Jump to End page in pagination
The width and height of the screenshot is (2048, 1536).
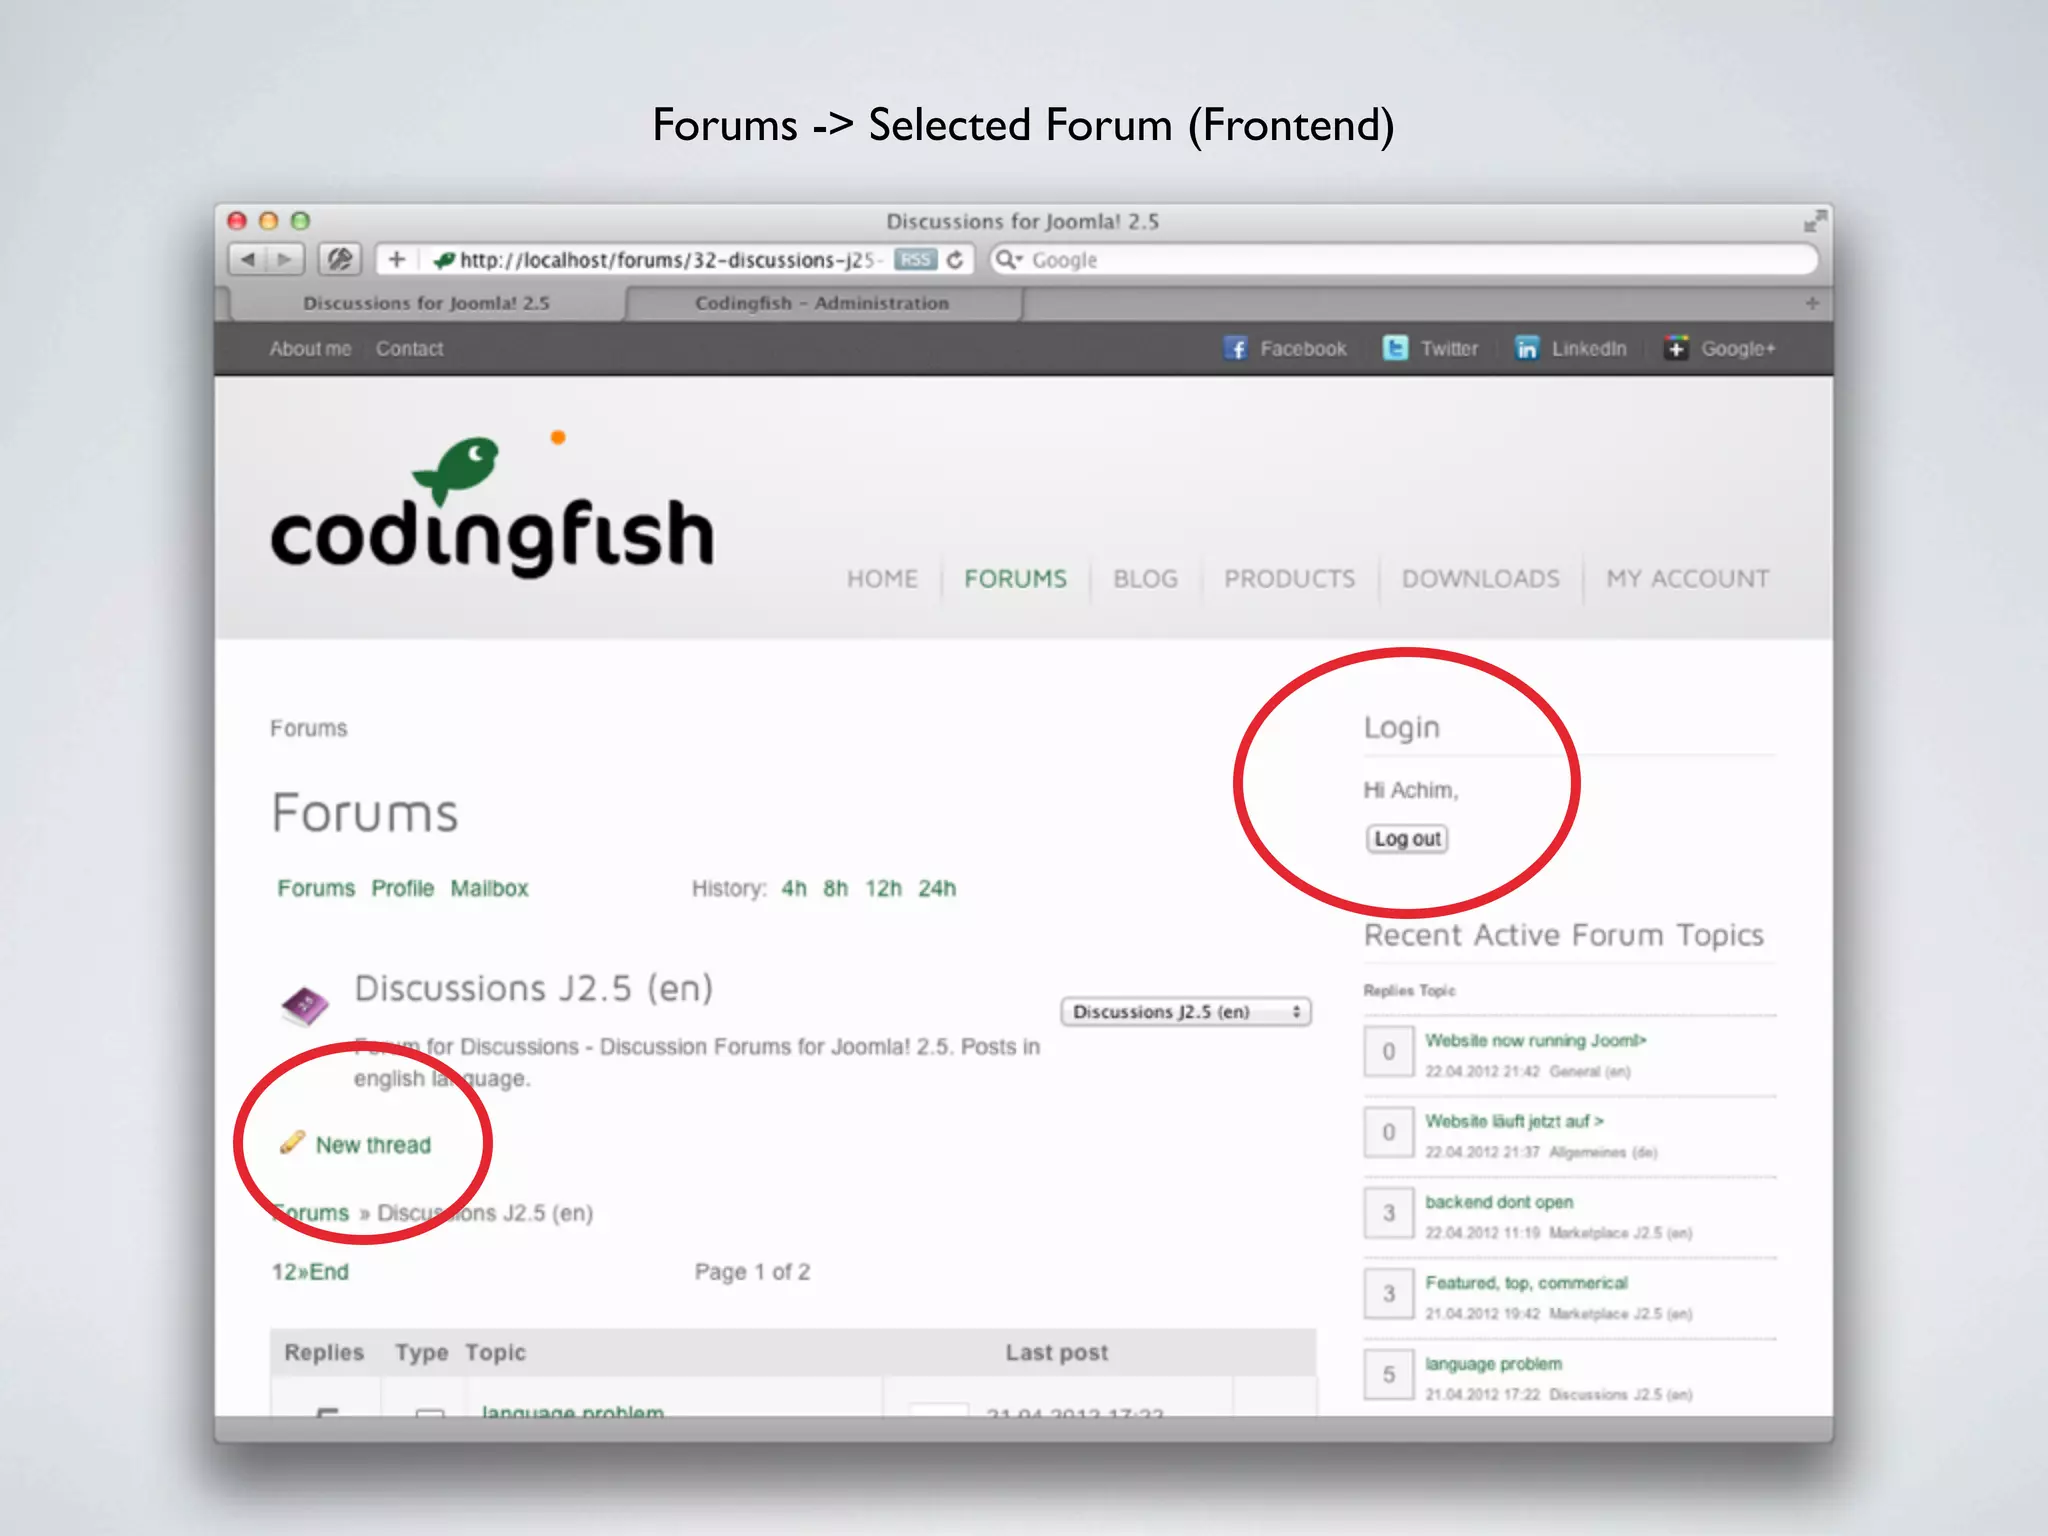click(329, 1272)
